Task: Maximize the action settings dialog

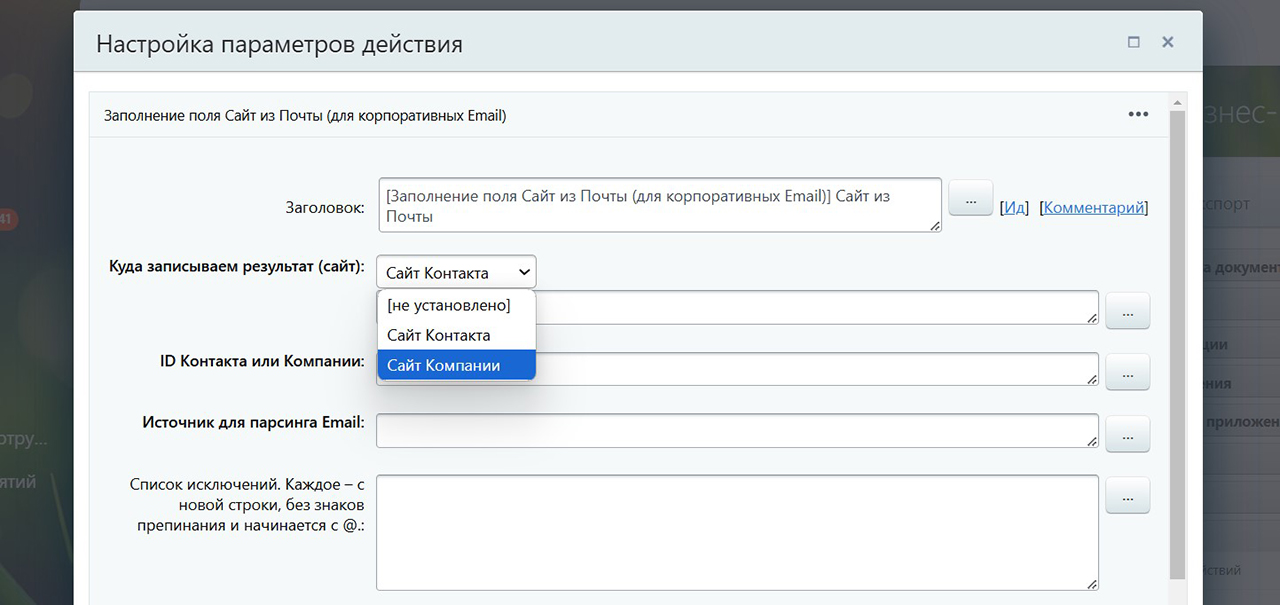Action: point(1133,42)
